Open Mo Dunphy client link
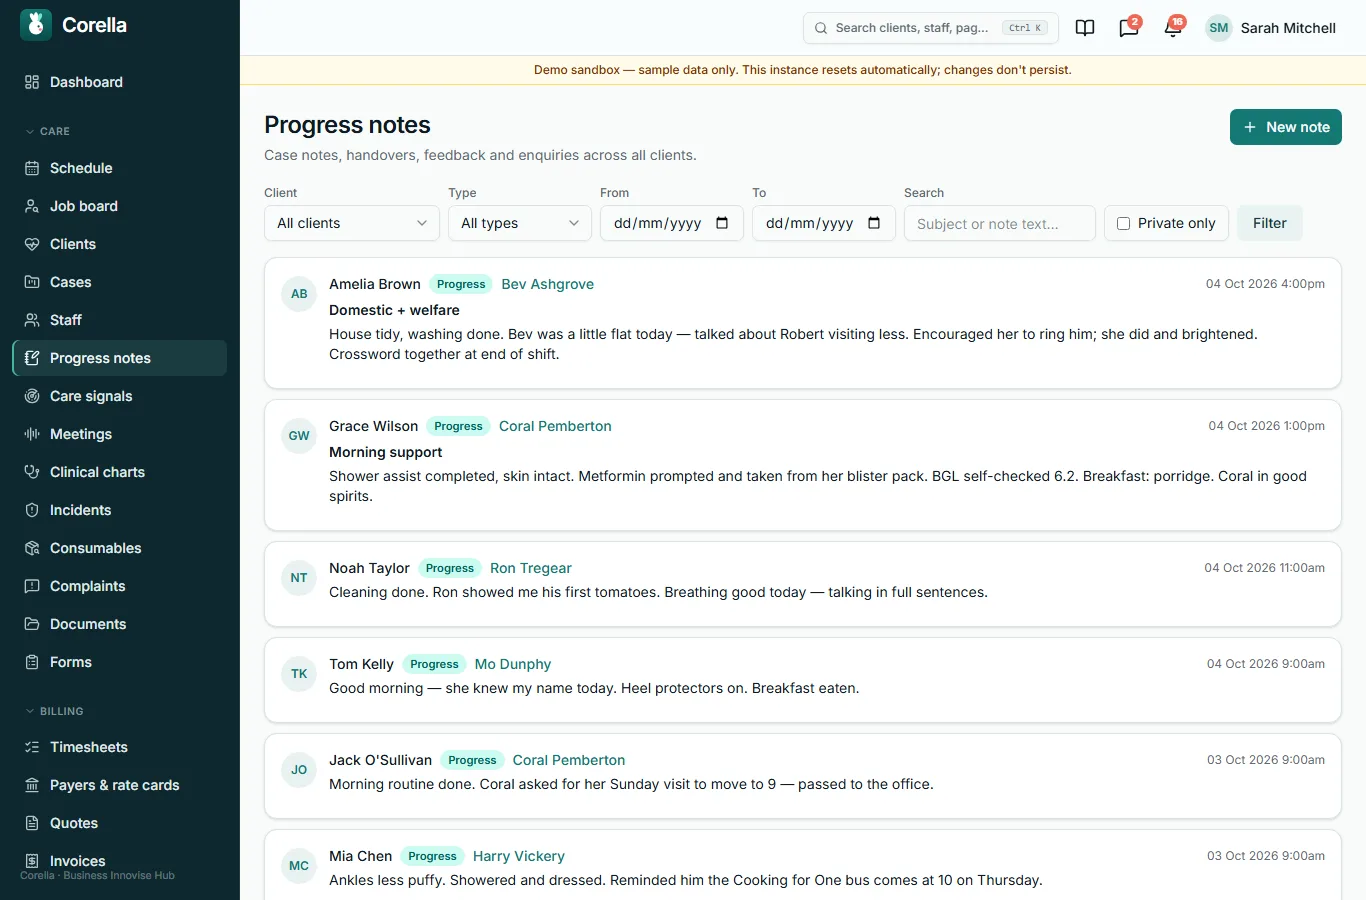This screenshot has height=900, width=1366. point(513,664)
